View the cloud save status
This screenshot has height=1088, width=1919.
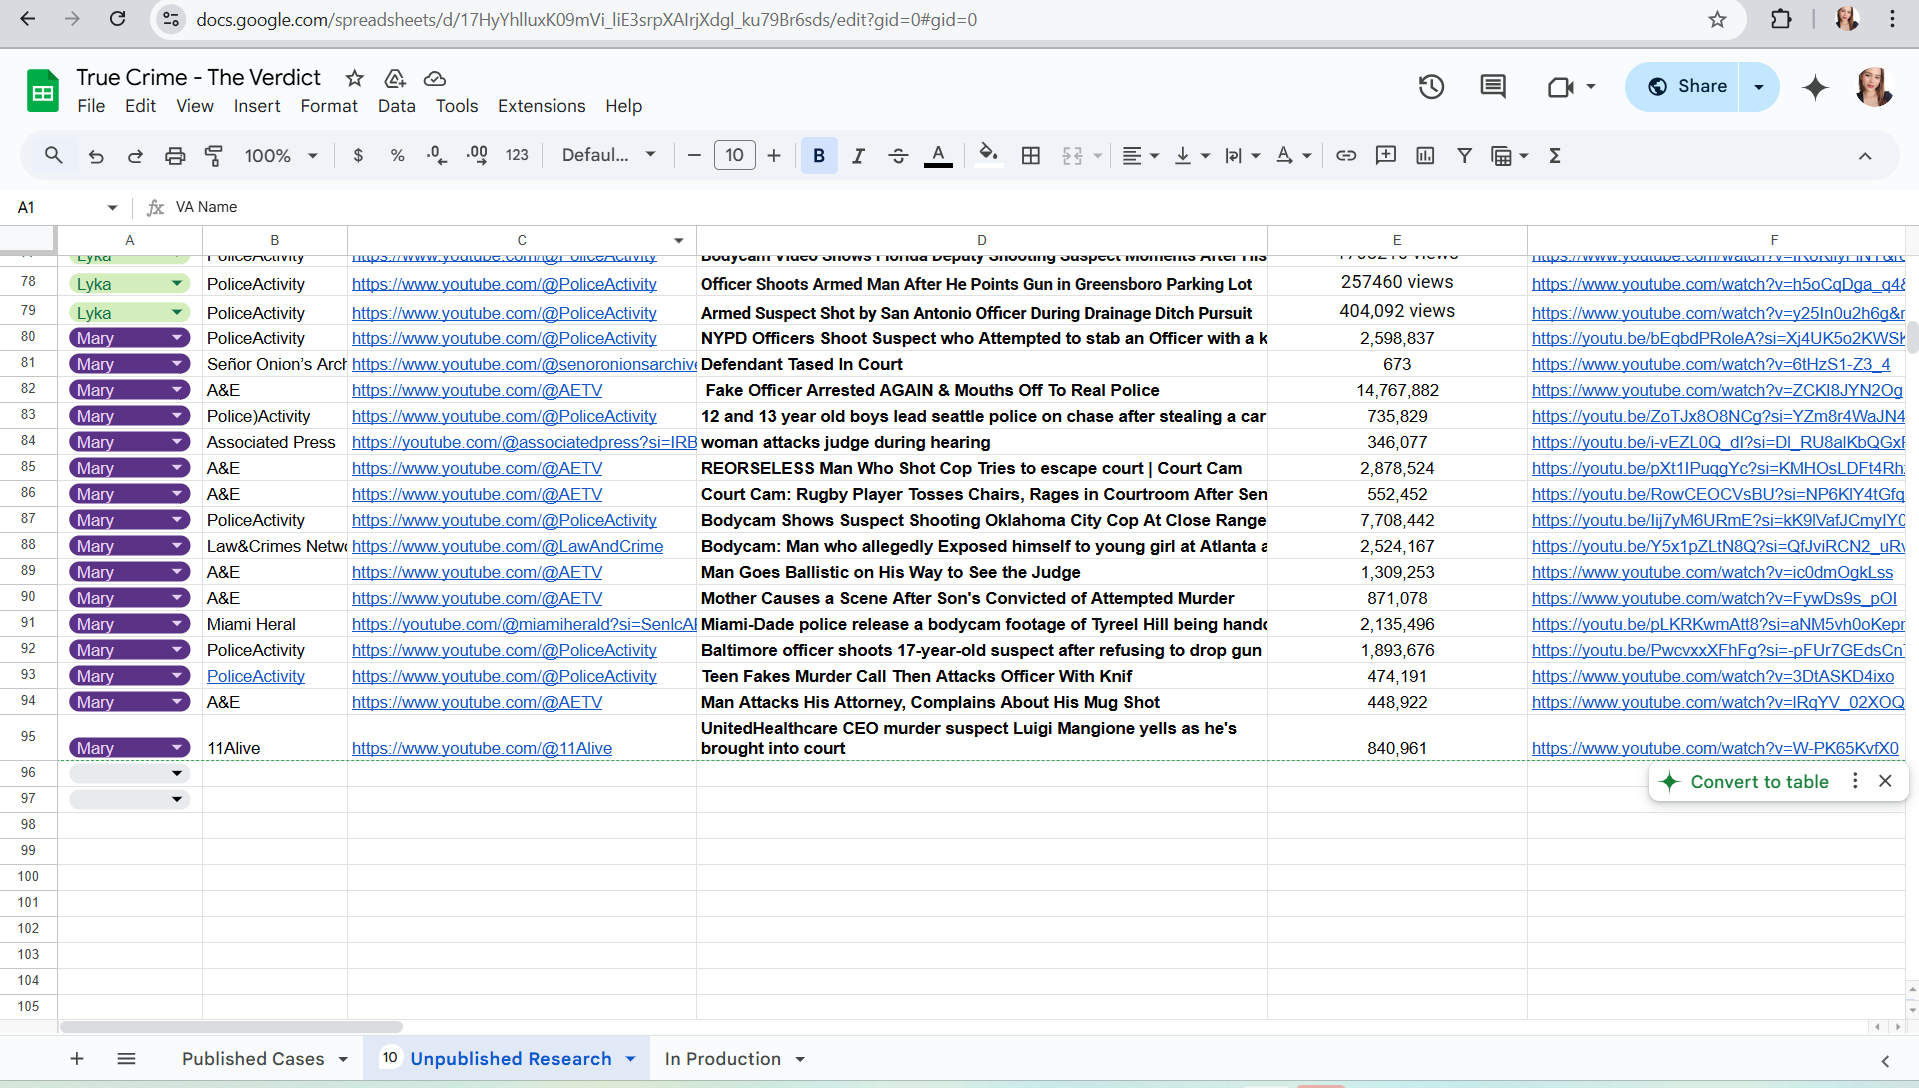434,78
